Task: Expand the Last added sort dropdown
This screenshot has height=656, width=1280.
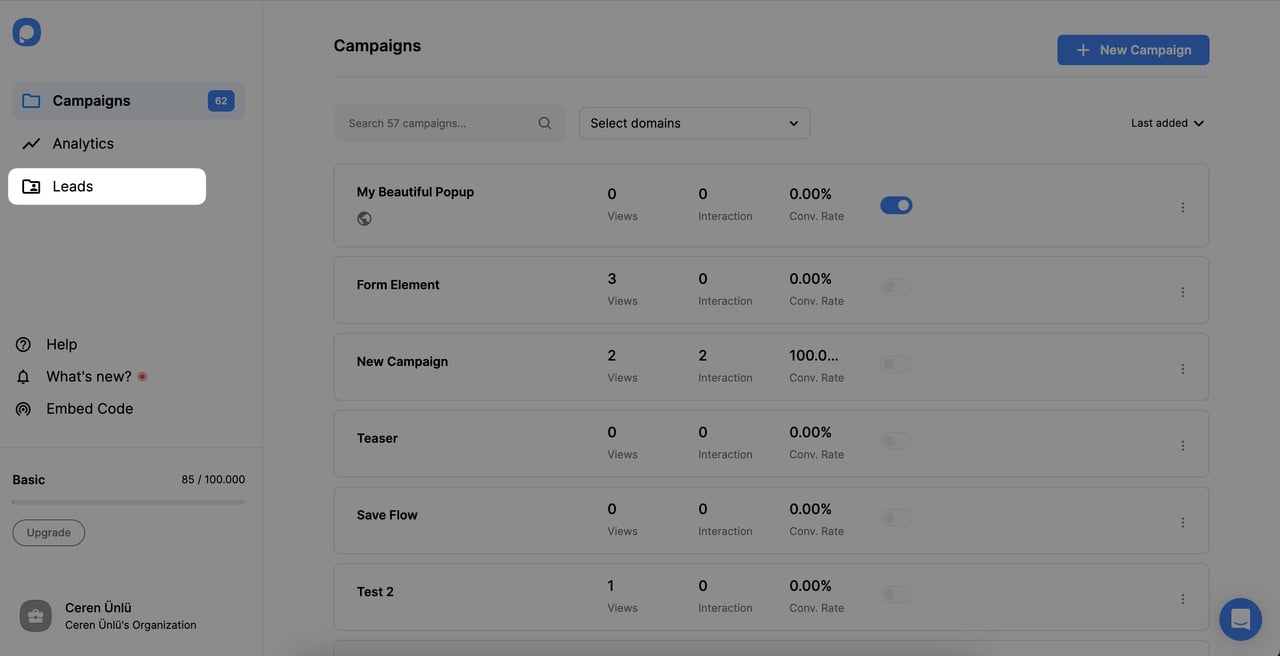Action: tap(1167, 123)
